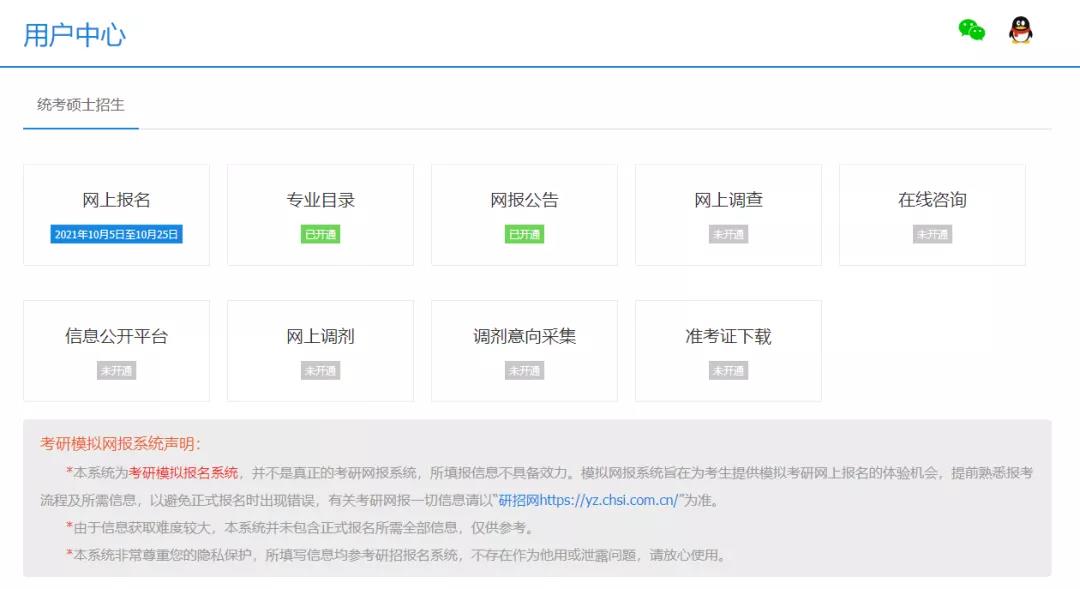This screenshot has width=1080, height=589.
Task: Open the 用户中心 title link
Action: [x=75, y=35]
